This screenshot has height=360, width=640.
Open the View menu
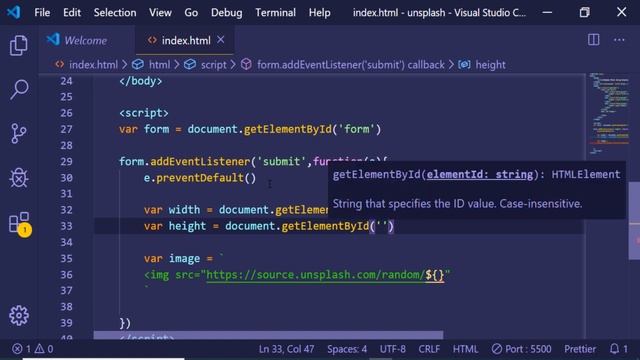coord(160,13)
